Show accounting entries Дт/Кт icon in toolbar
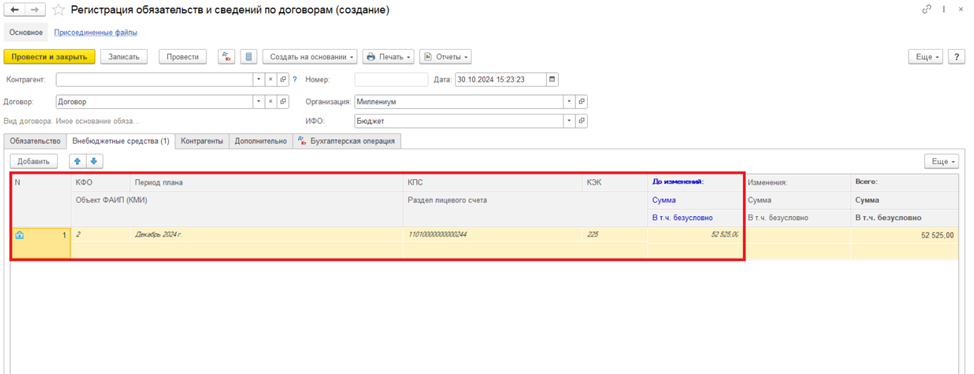 (226, 57)
